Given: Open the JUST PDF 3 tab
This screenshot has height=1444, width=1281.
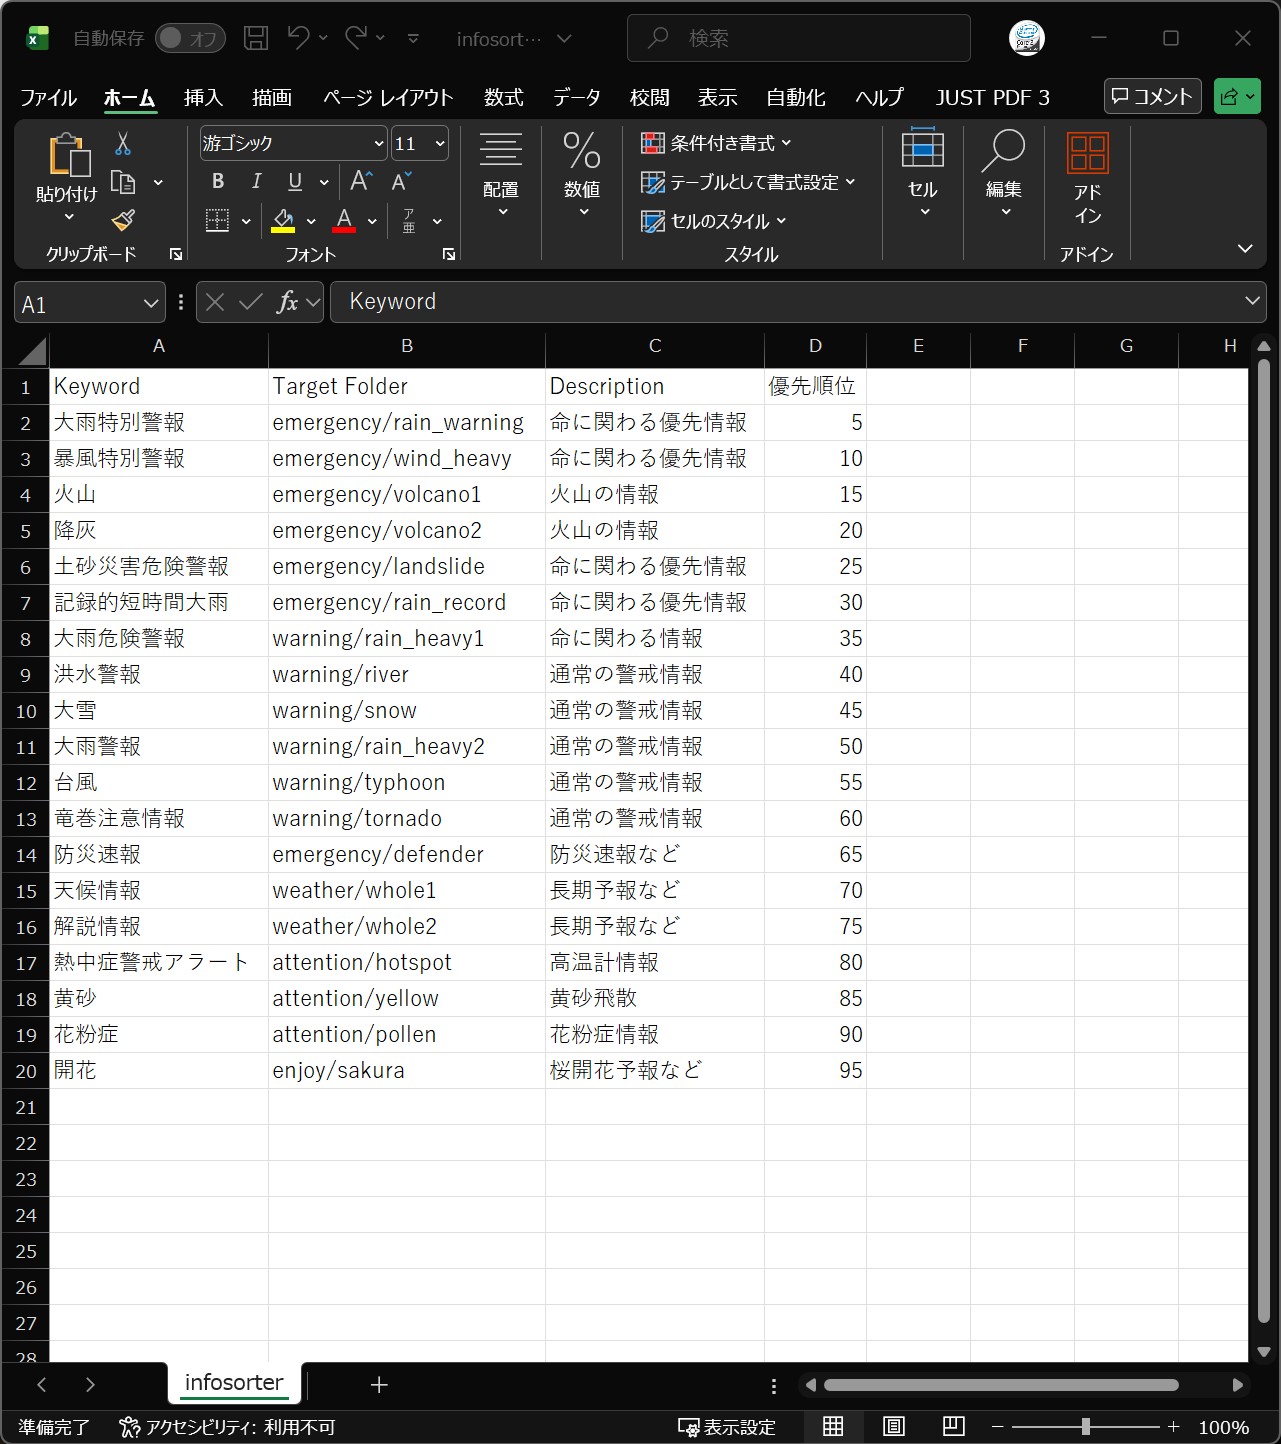Looking at the screenshot, I should tap(992, 97).
